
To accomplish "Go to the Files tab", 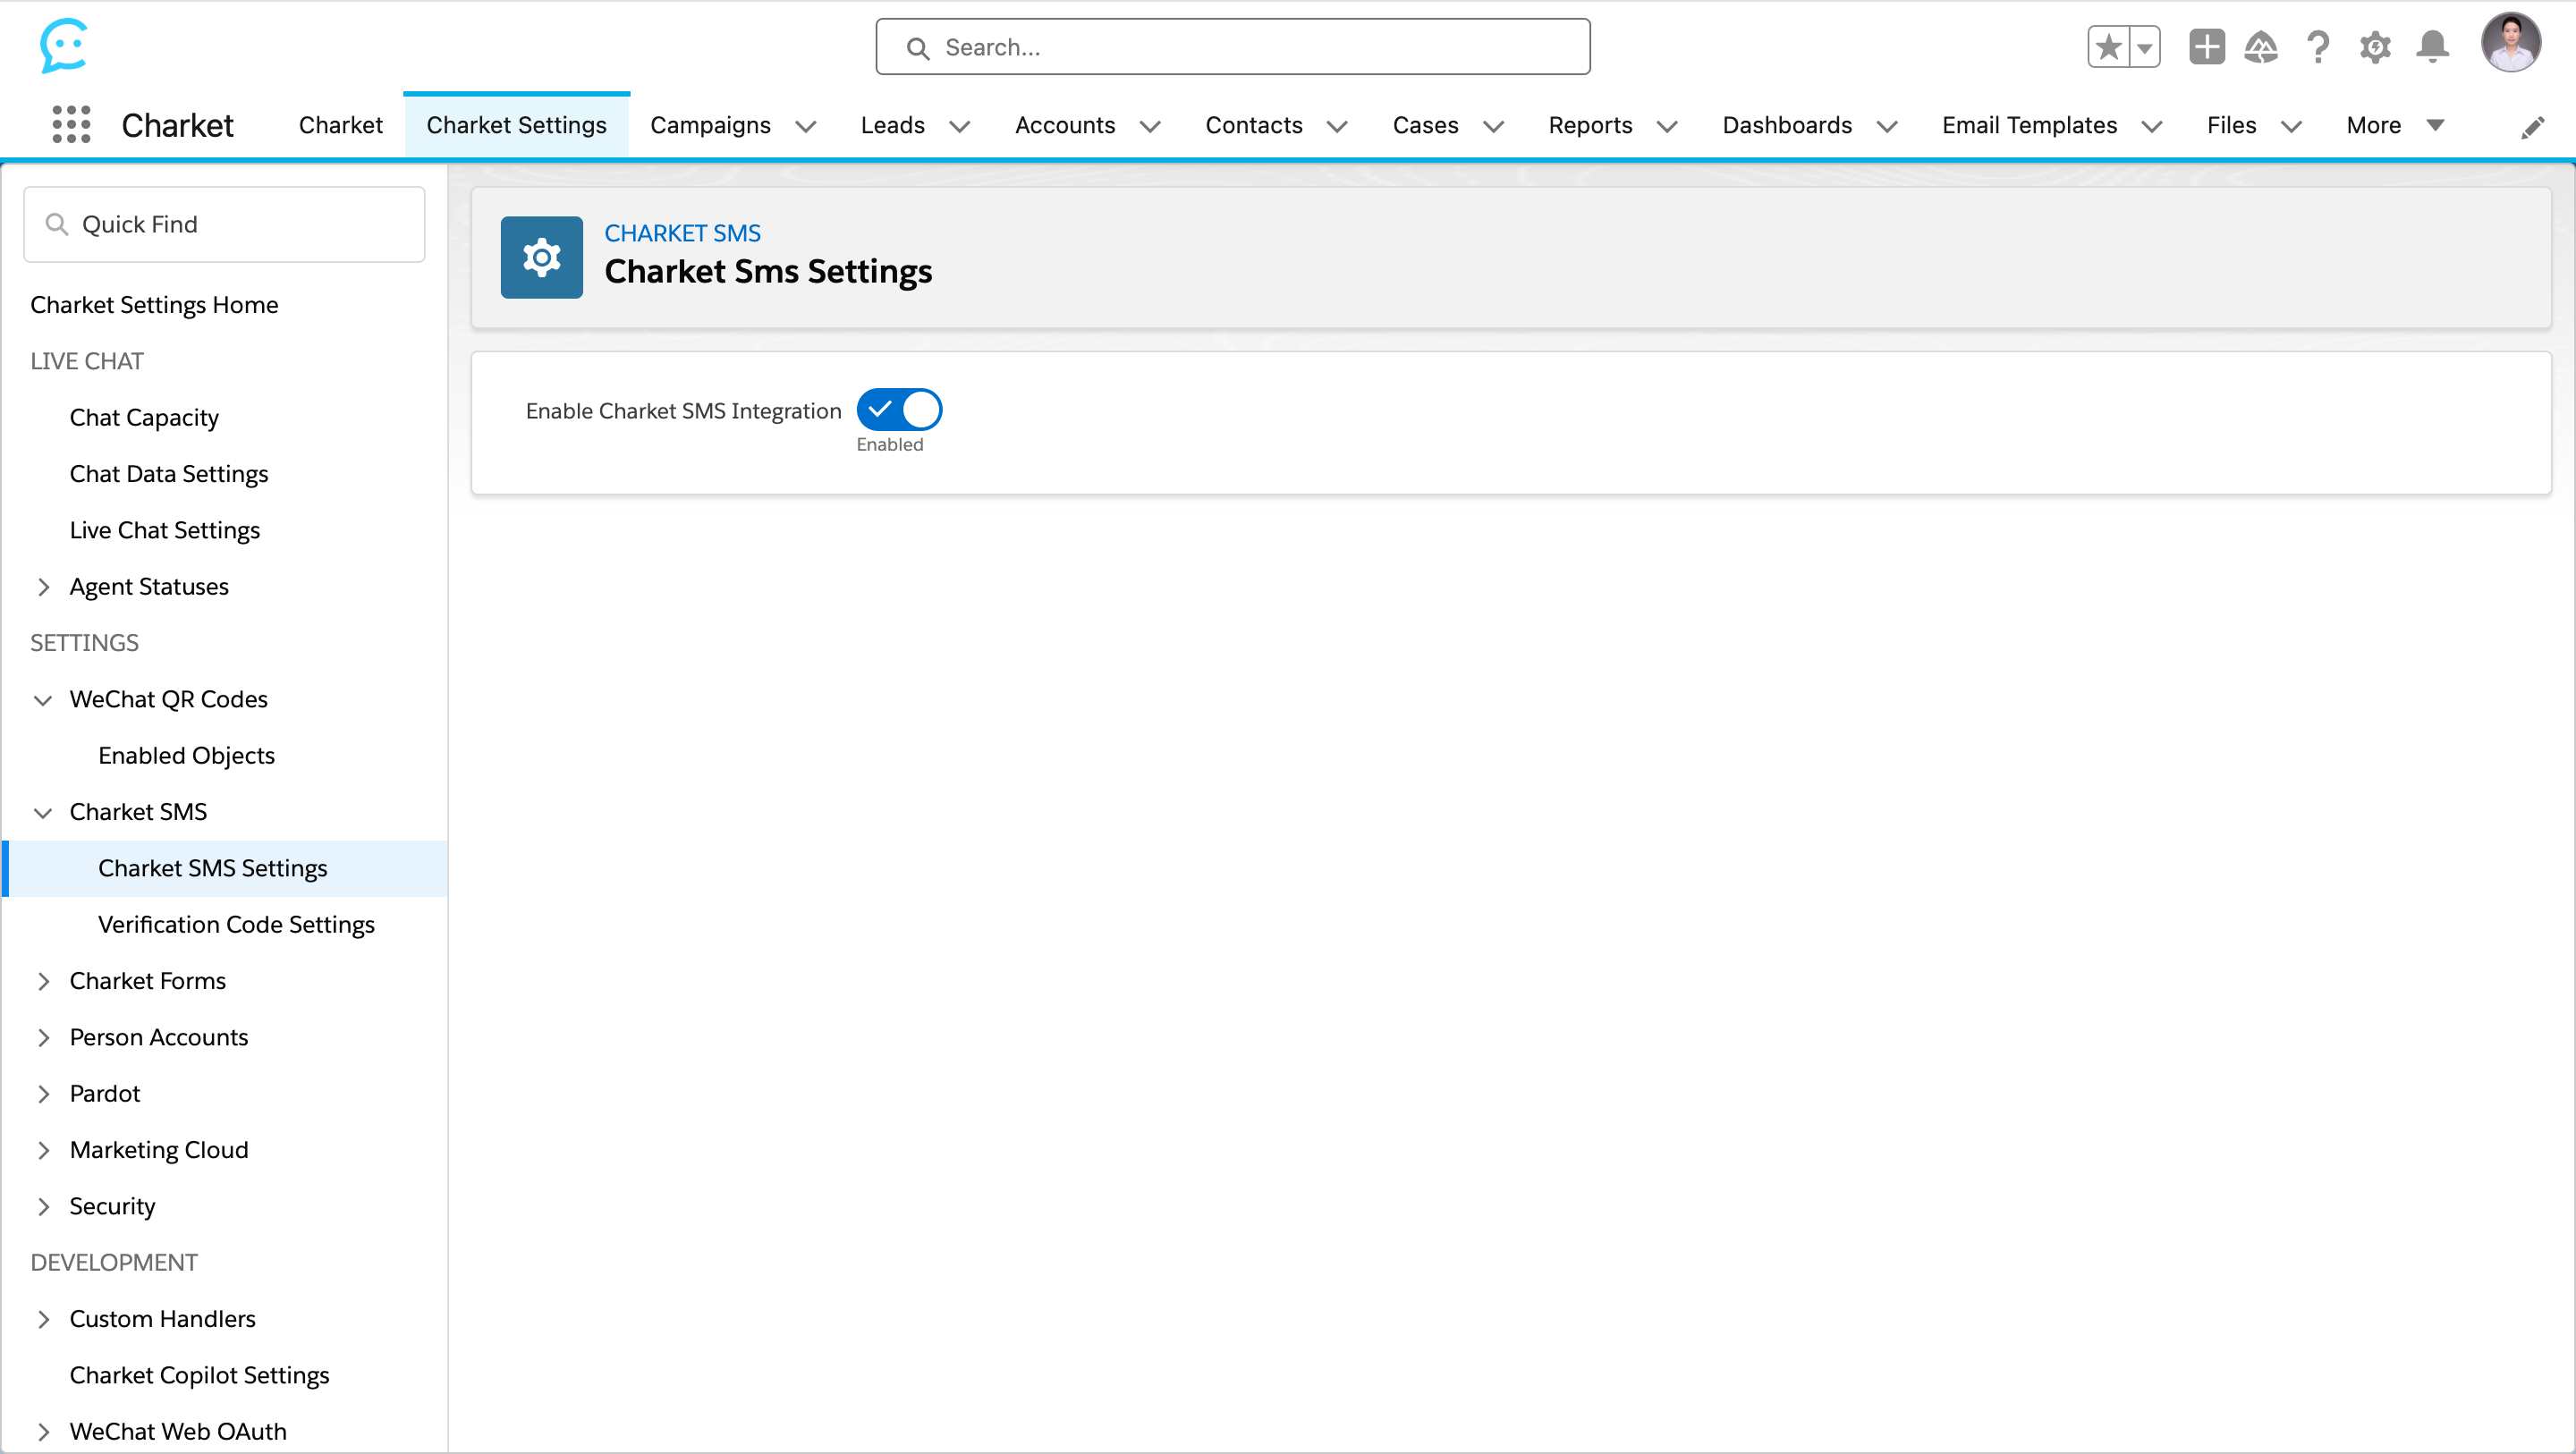I will point(2231,125).
